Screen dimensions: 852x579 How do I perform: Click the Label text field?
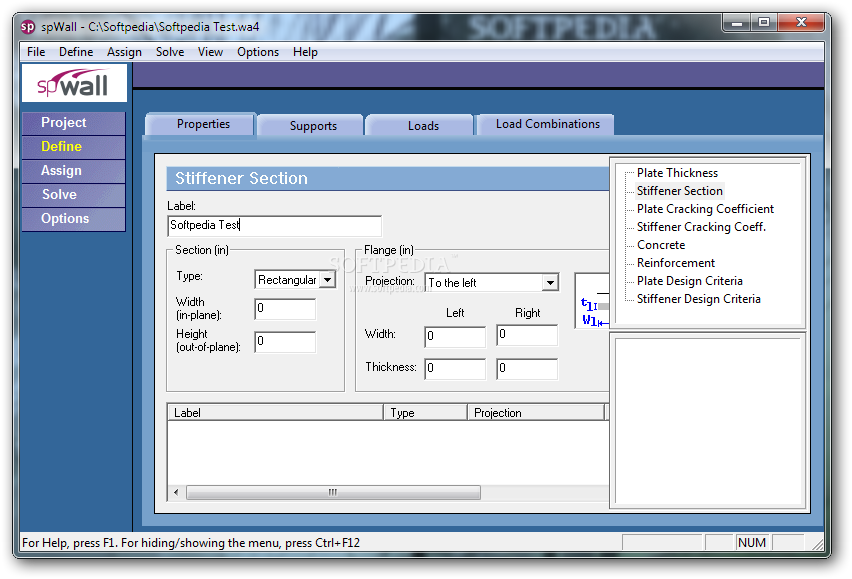pos(274,225)
